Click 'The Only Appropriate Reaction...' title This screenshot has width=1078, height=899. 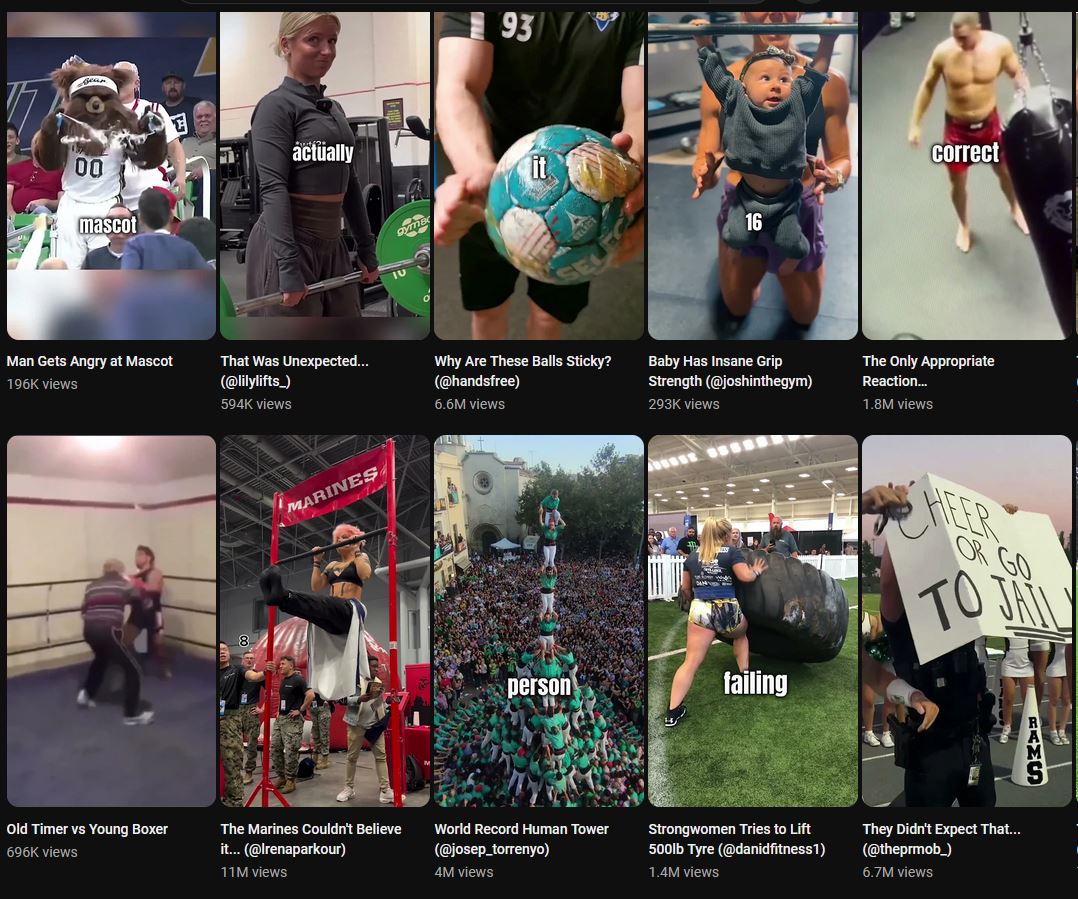(x=928, y=370)
